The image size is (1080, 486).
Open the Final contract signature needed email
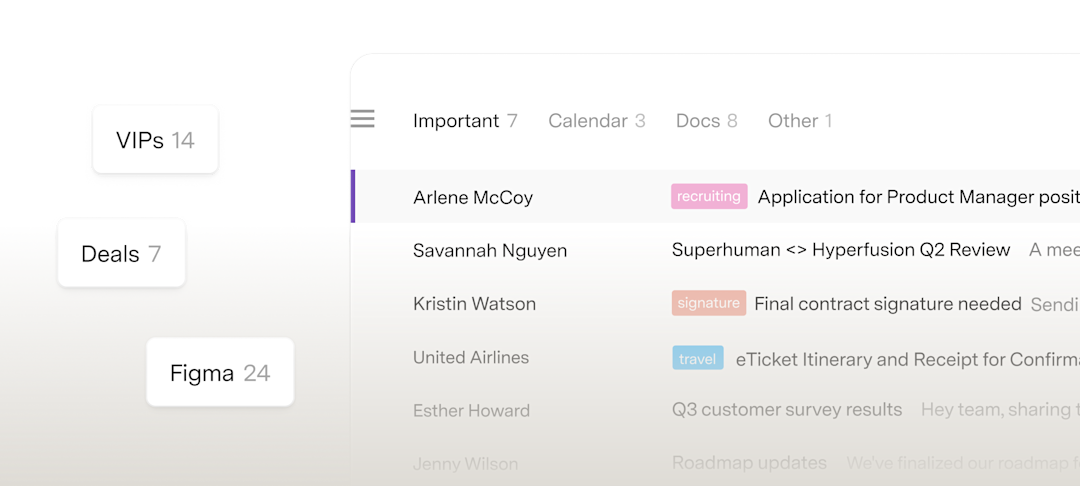pyautogui.click(x=715, y=304)
